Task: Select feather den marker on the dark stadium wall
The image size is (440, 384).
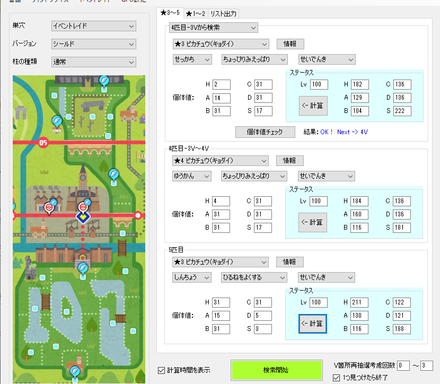Action: 104,80
